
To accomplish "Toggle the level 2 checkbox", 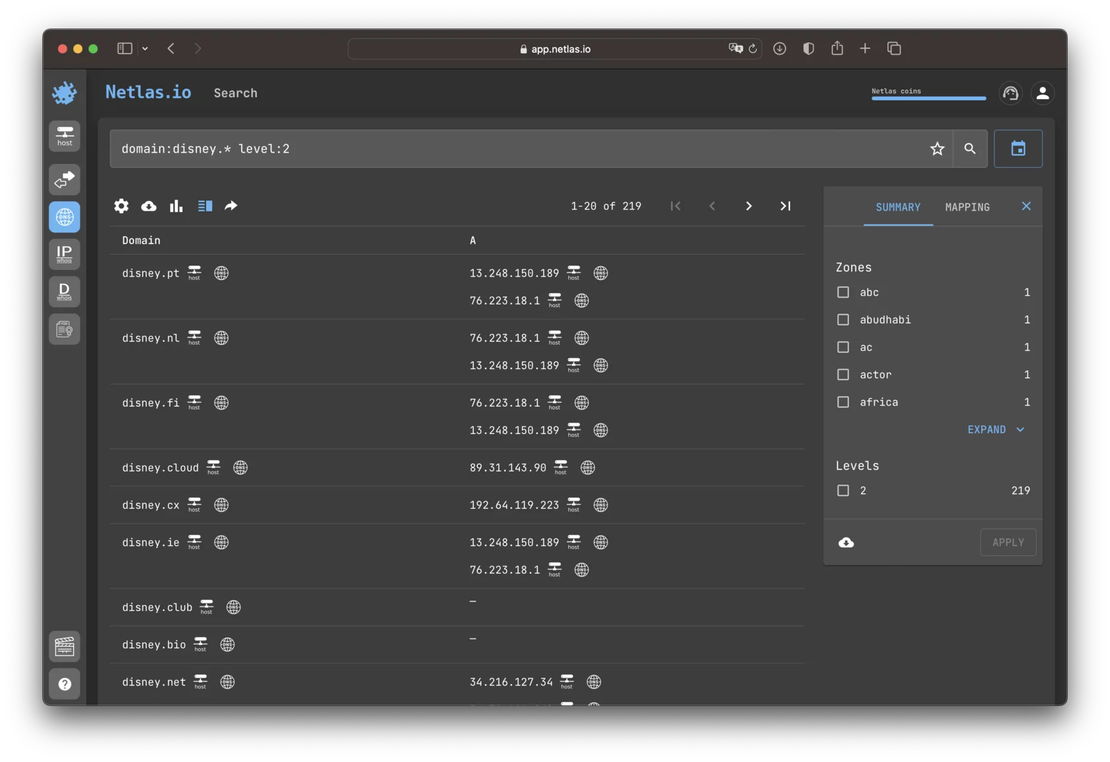I will coord(843,491).
